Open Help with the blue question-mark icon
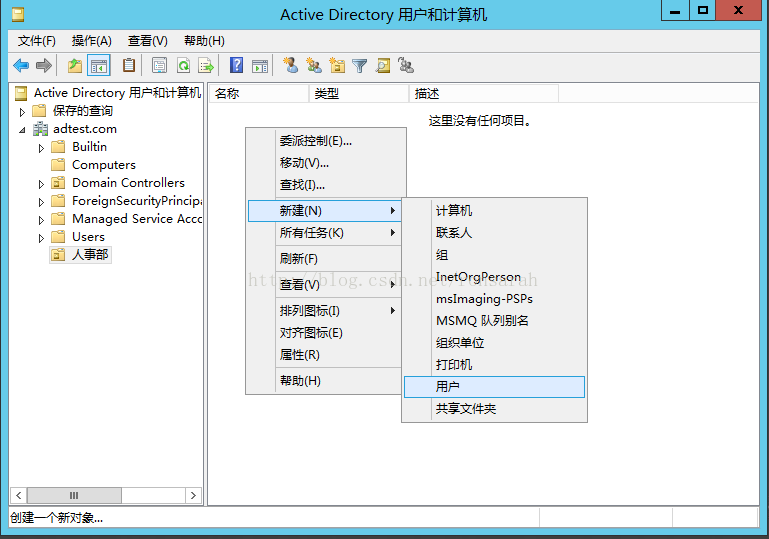 click(236, 65)
